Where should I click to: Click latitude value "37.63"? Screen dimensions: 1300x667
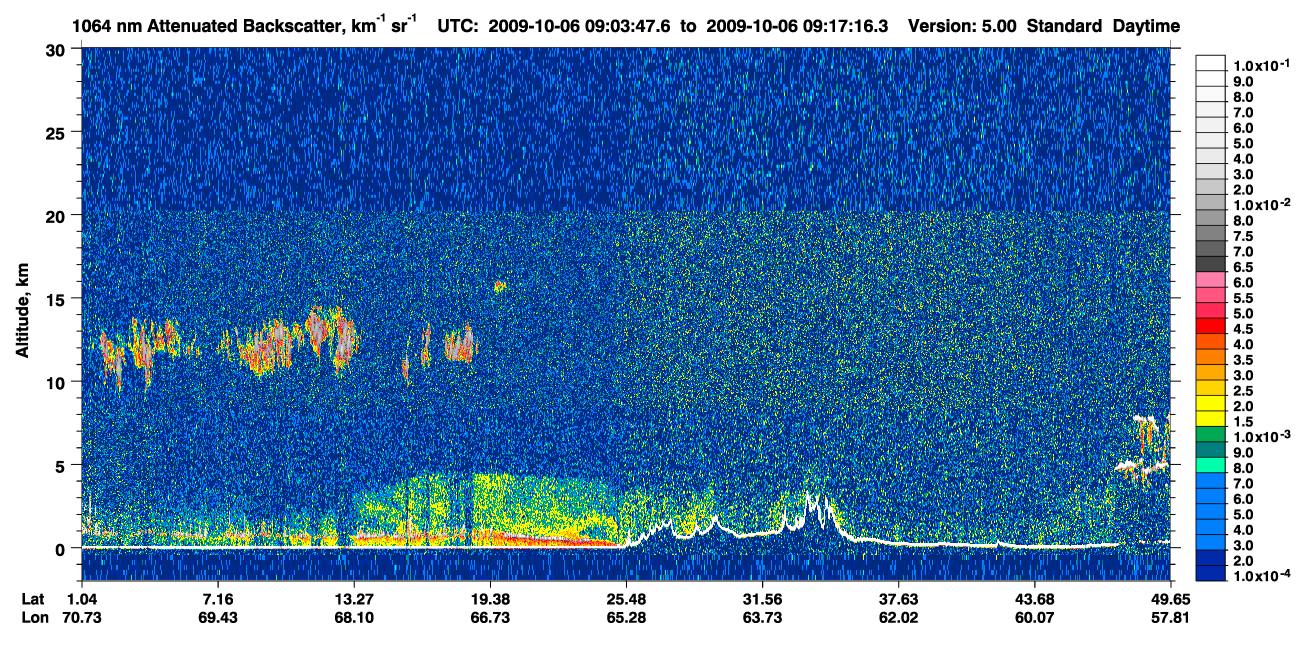click(x=898, y=599)
